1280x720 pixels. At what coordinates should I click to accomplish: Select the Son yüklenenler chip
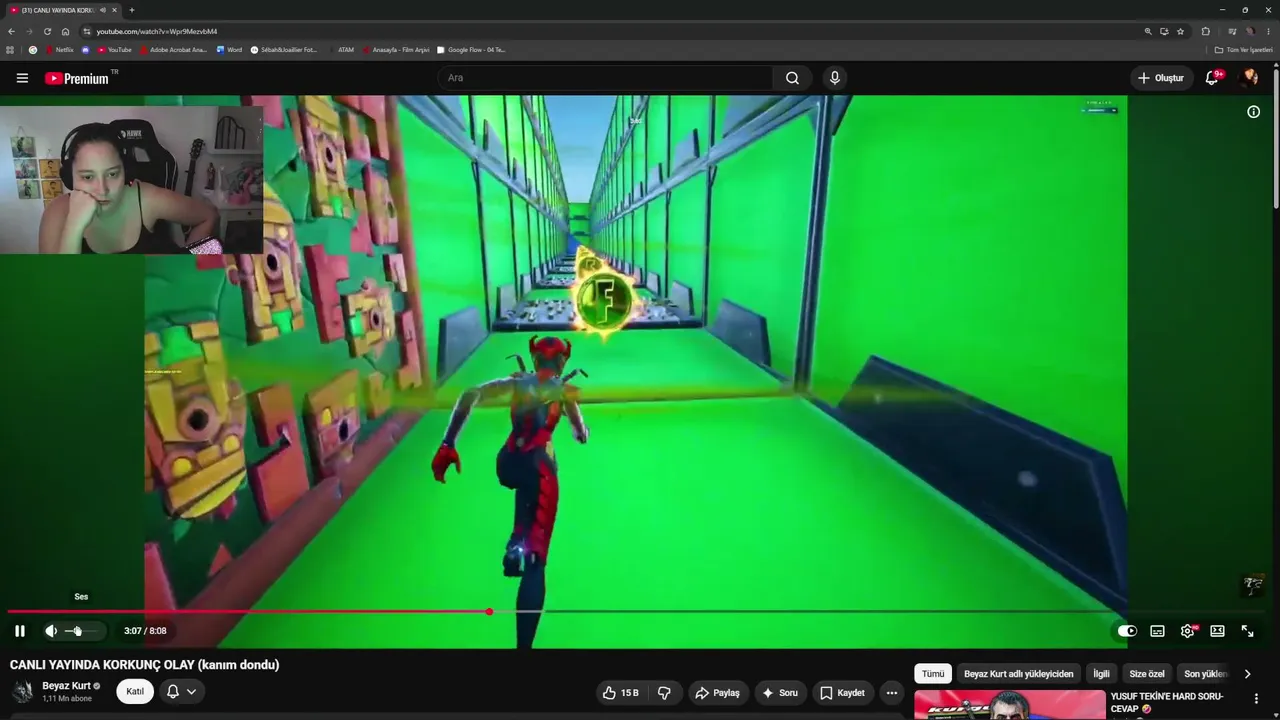click(1204, 674)
